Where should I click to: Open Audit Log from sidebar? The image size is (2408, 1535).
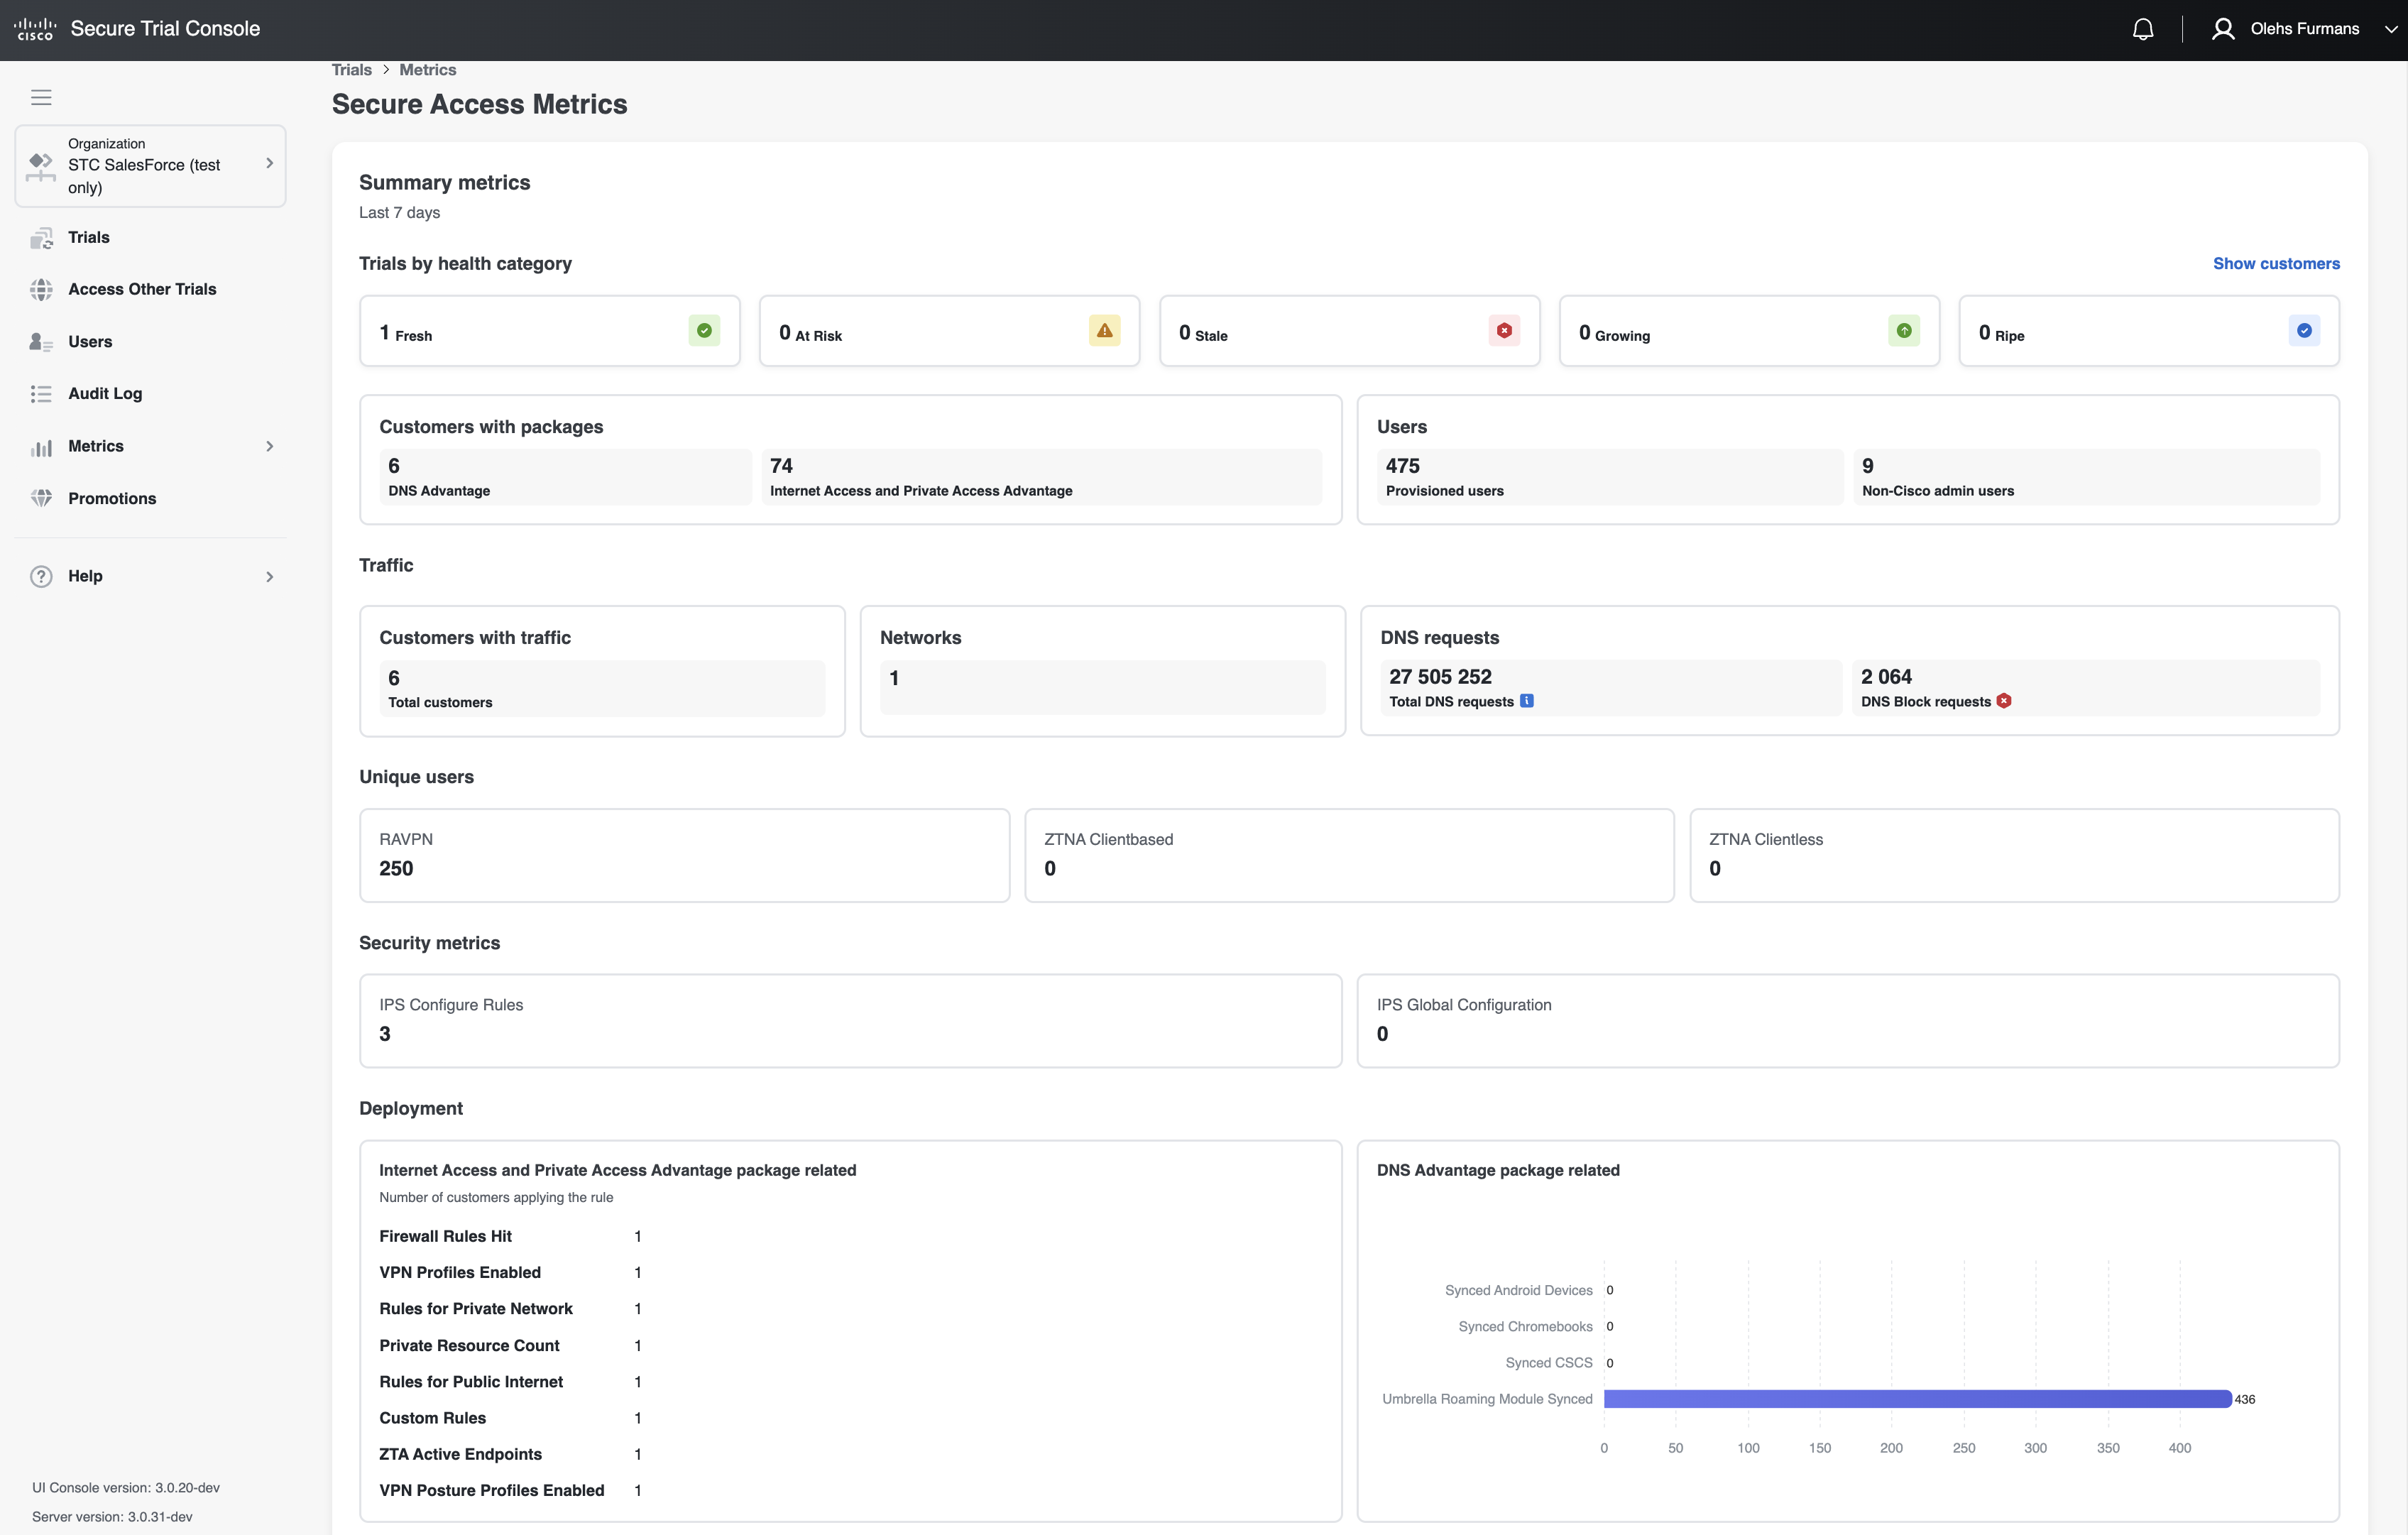105,394
